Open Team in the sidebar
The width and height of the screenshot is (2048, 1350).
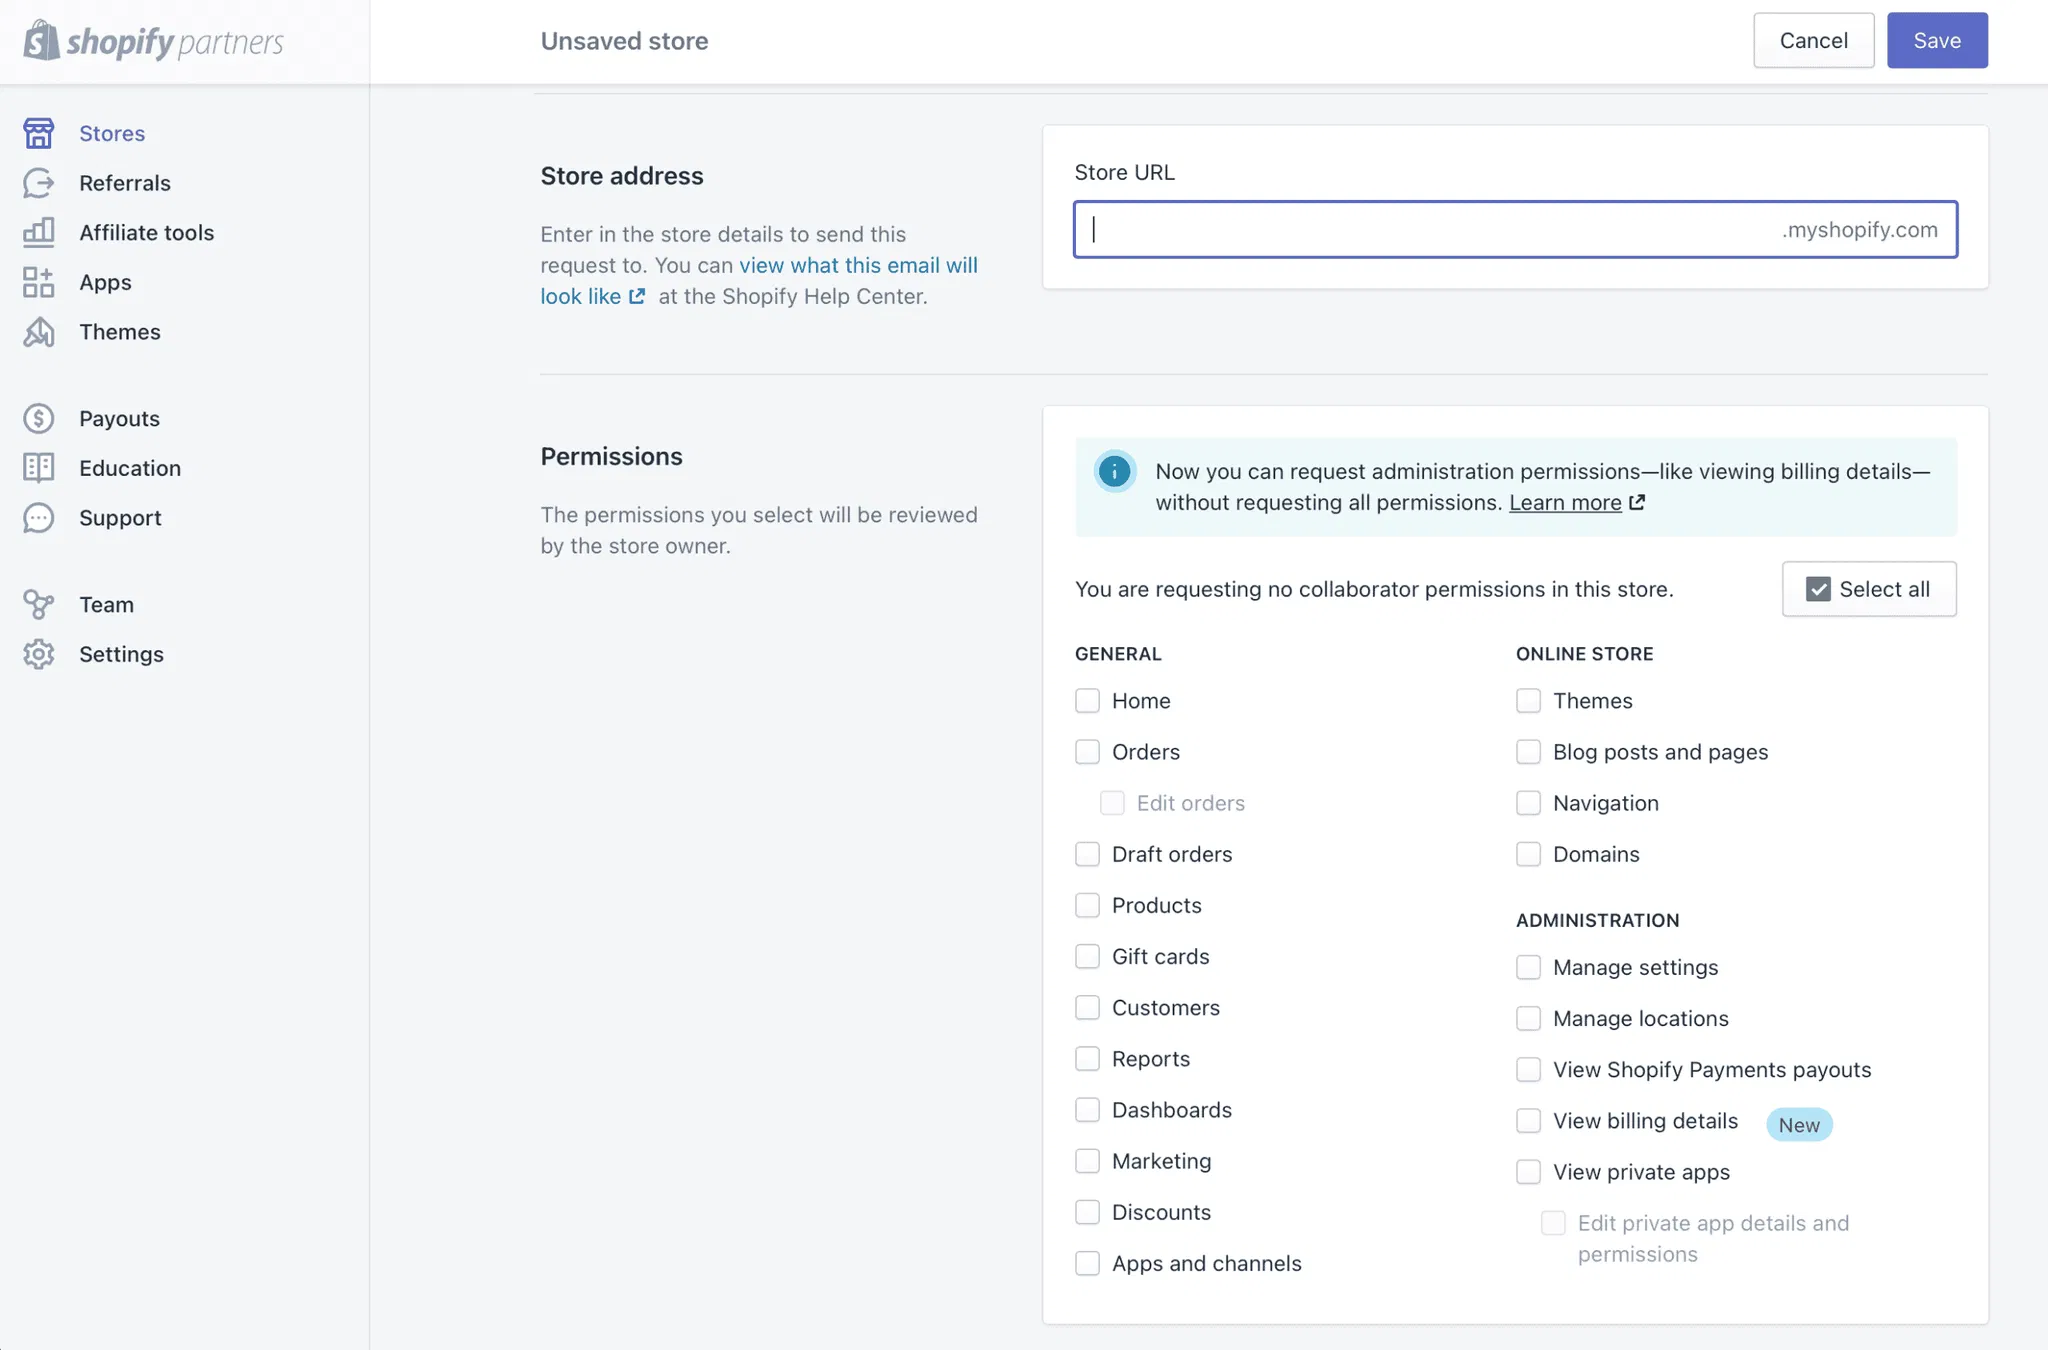106,604
